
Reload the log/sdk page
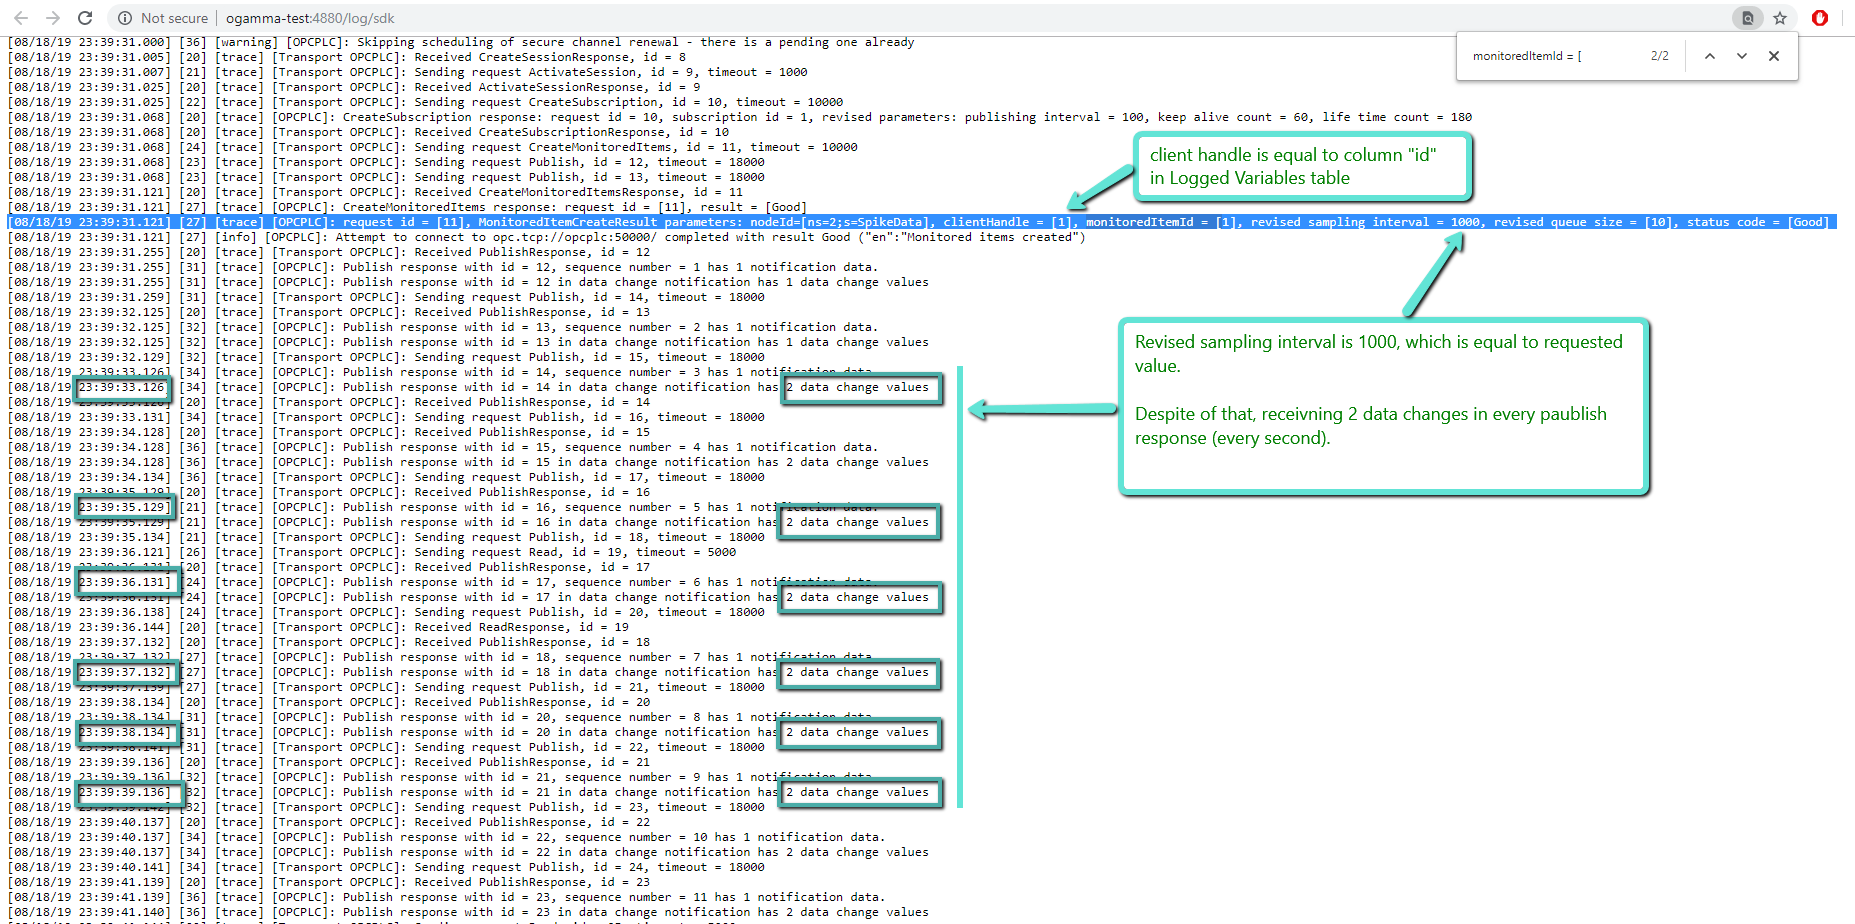(85, 18)
